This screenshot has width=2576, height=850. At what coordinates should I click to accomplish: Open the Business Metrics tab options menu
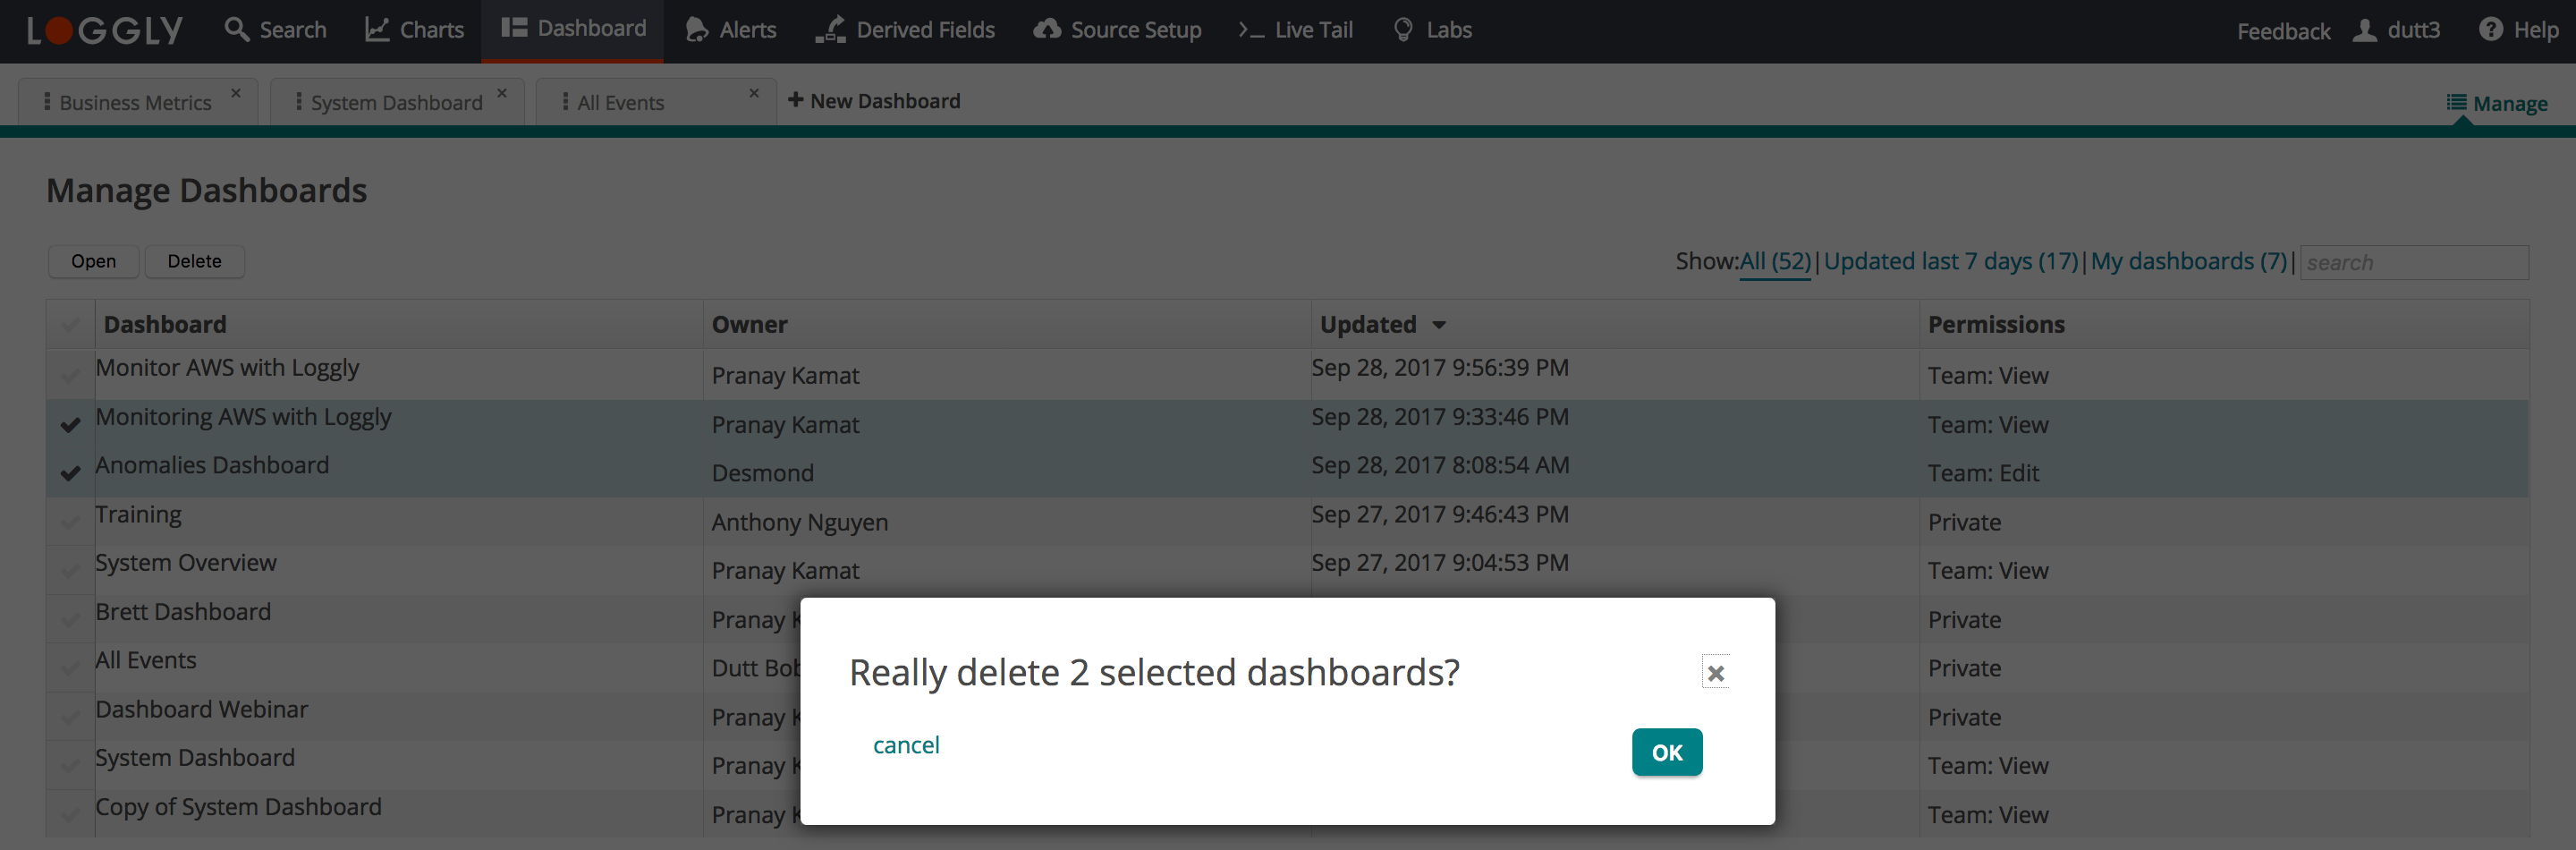(47, 102)
